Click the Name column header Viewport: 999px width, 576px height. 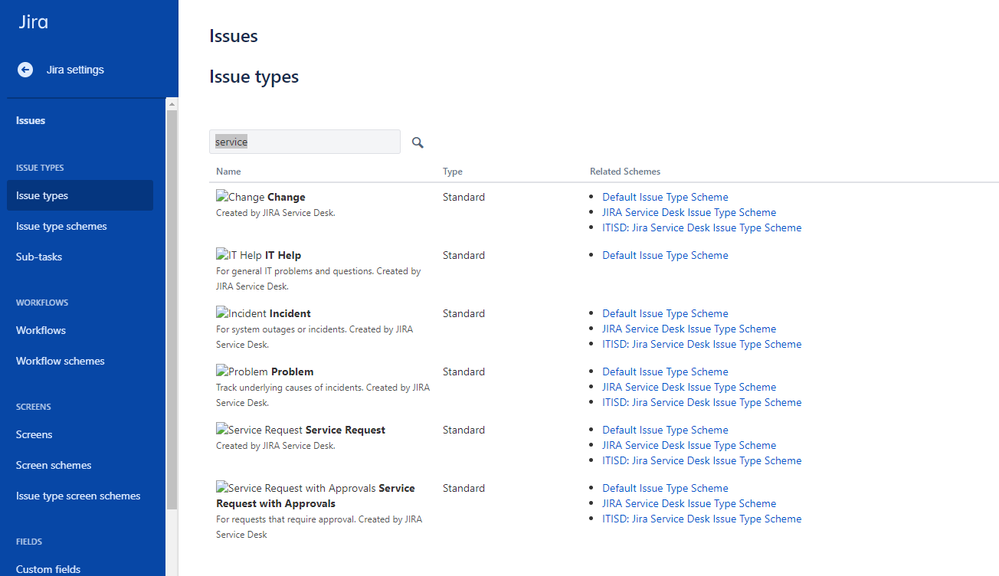tap(228, 171)
